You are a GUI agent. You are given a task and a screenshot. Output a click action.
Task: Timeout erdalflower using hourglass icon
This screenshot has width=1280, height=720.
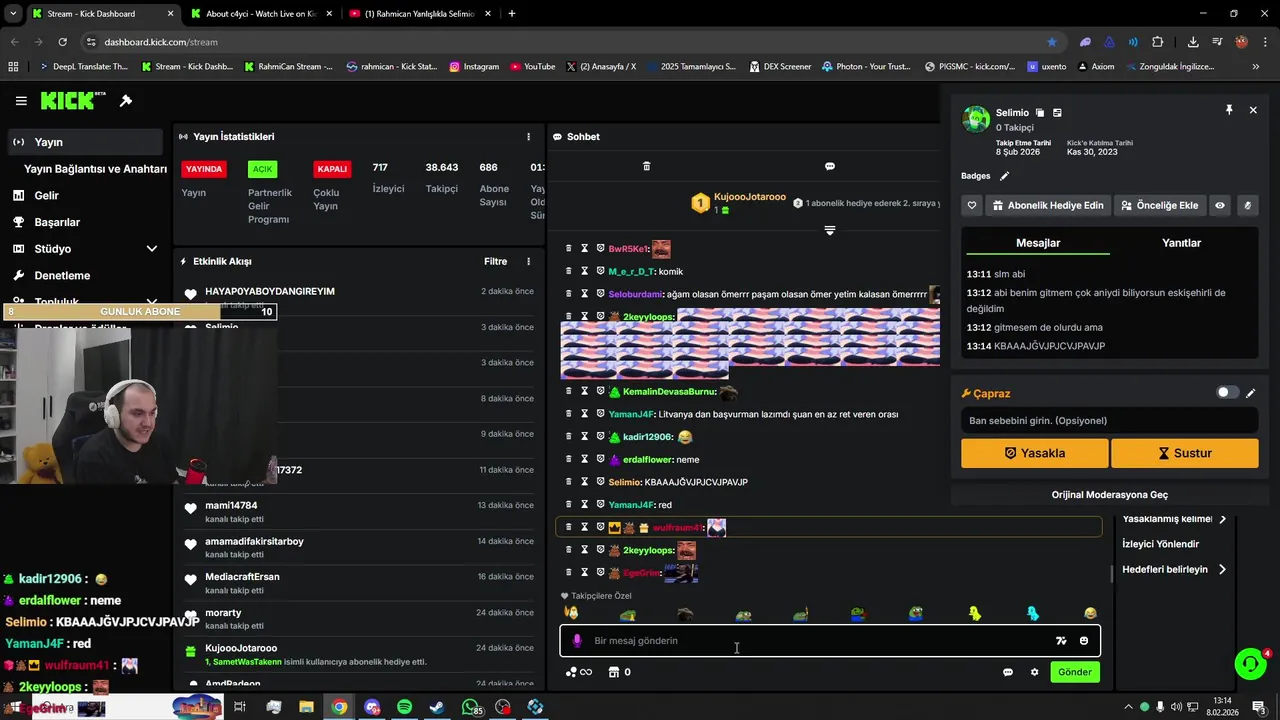pyautogui.click(x=585, y=459)
